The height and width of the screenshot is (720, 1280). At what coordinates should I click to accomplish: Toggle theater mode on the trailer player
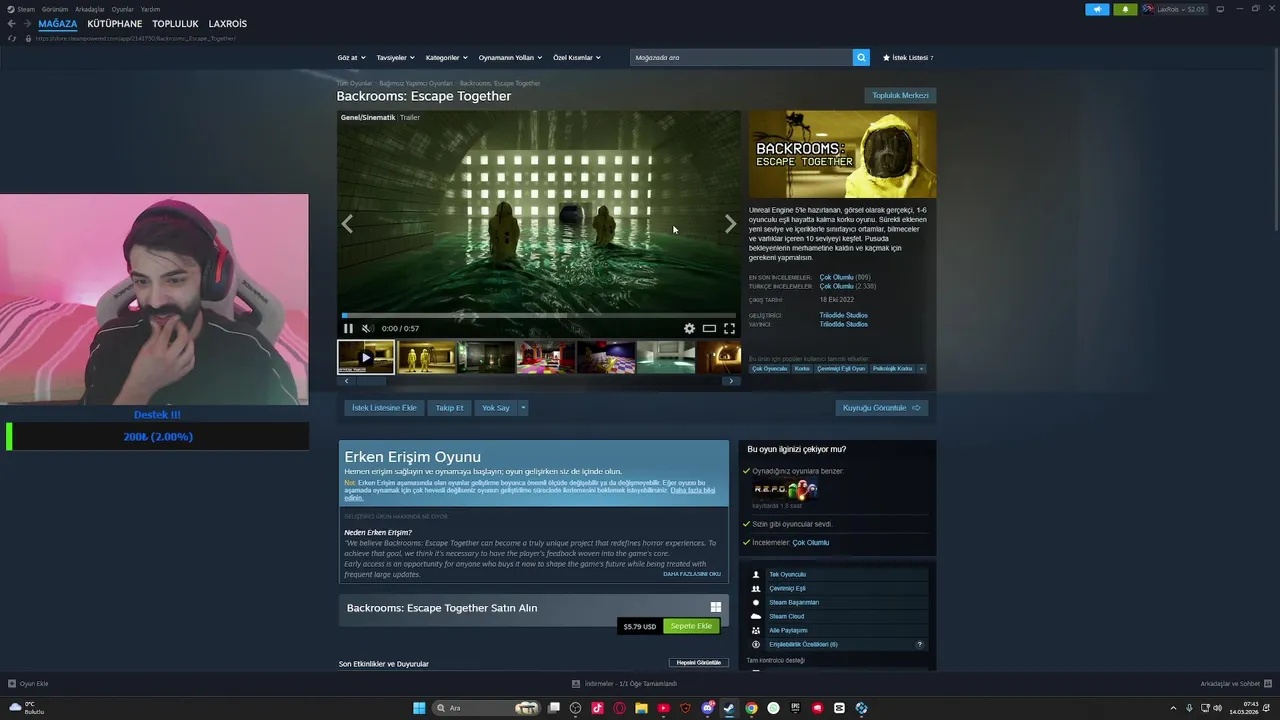click(x=709, y=328)
